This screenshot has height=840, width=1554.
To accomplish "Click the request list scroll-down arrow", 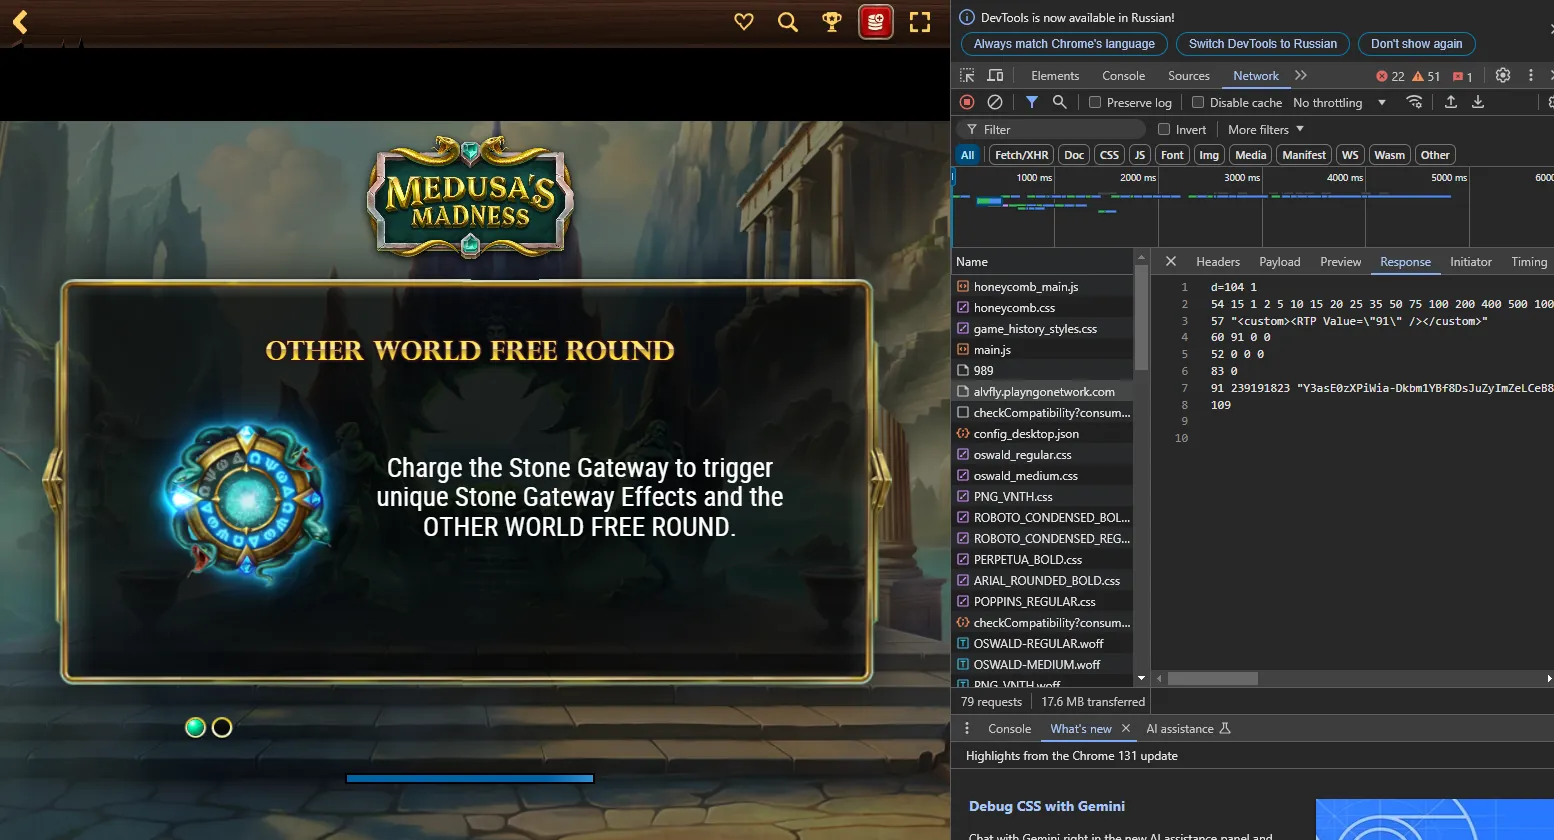I will (x=1141, y=678).
